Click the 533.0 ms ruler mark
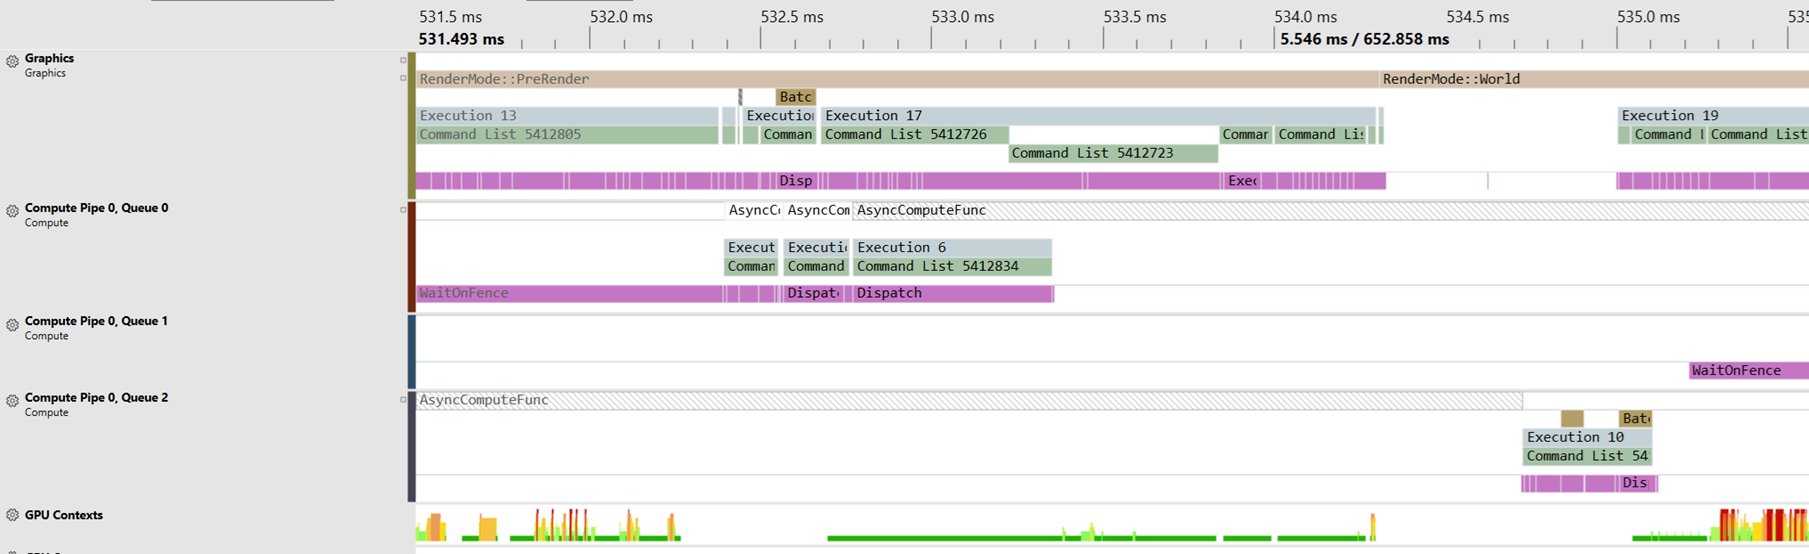The height and width of the screenshot is (554, 1809). tap(963, 17)
